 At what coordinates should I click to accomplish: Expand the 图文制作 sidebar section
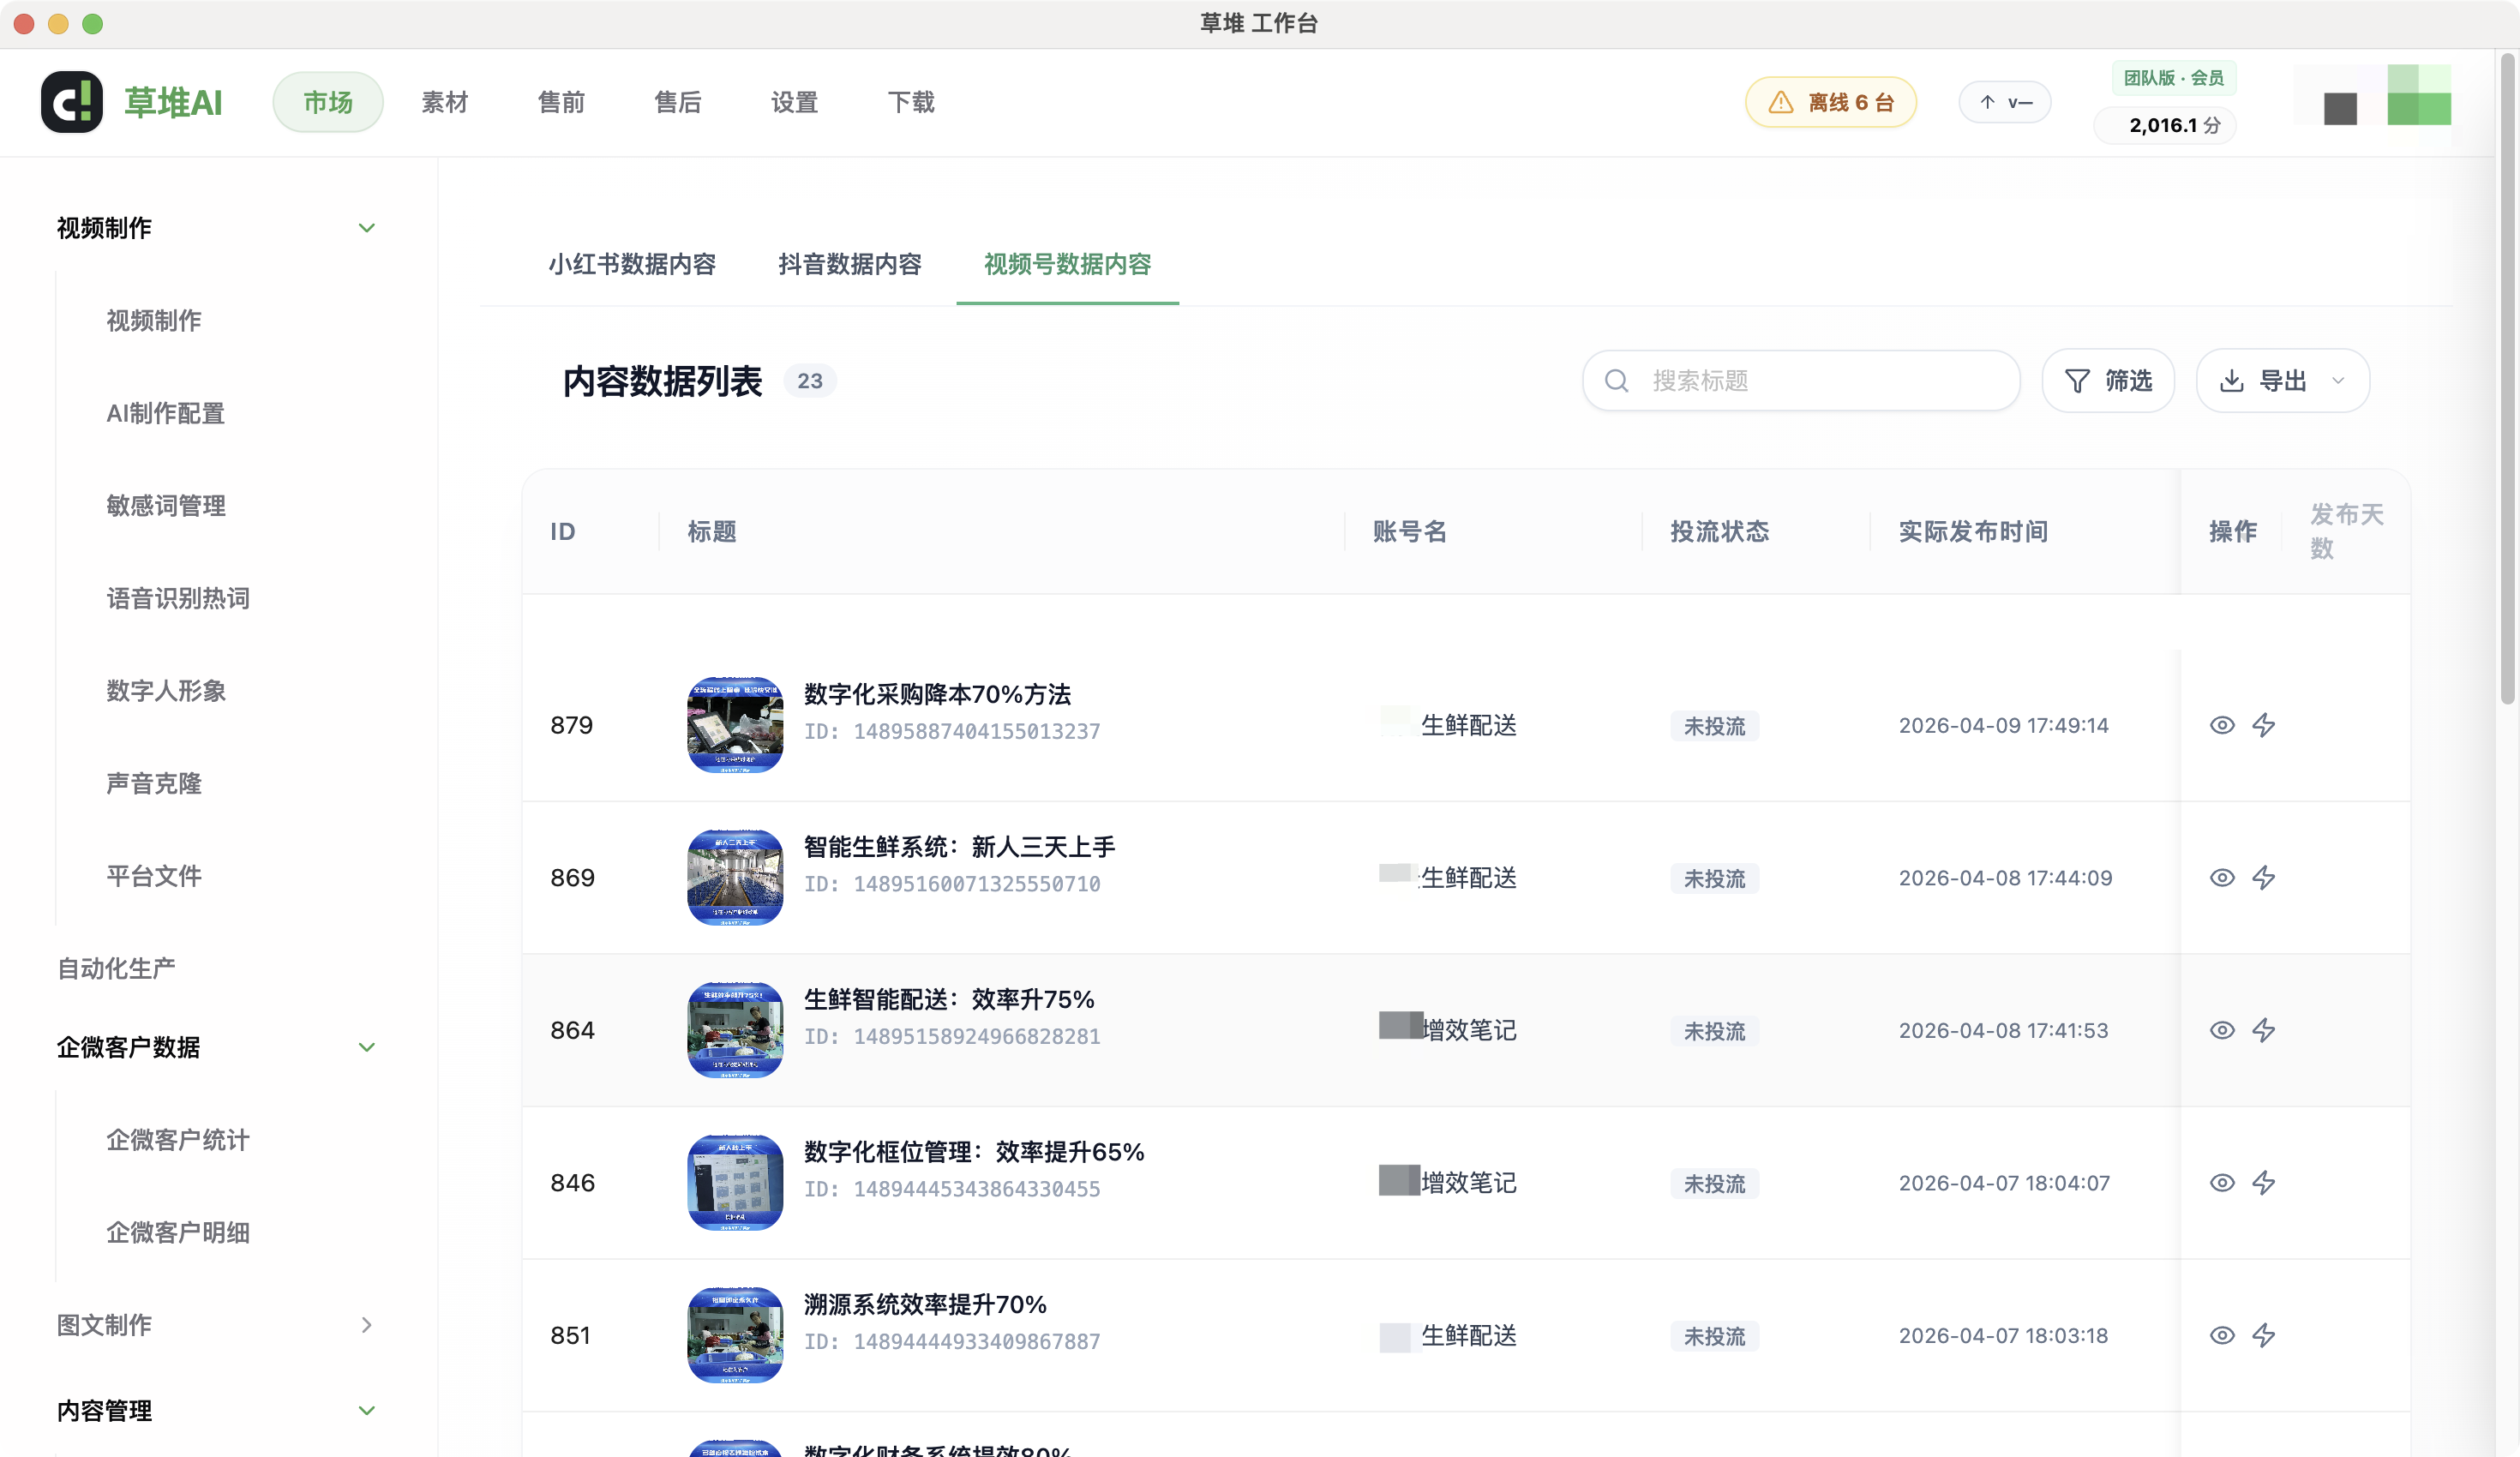[367, 1325]
